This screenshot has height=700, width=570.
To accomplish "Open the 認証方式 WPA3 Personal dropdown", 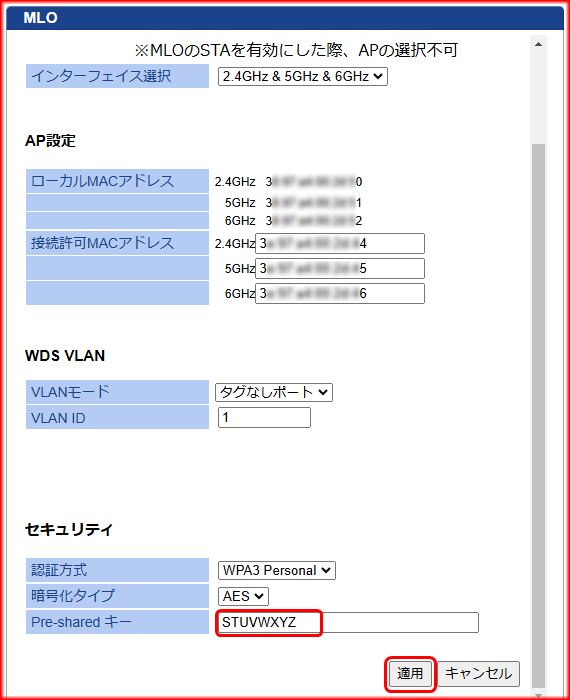I will (277, 570).
